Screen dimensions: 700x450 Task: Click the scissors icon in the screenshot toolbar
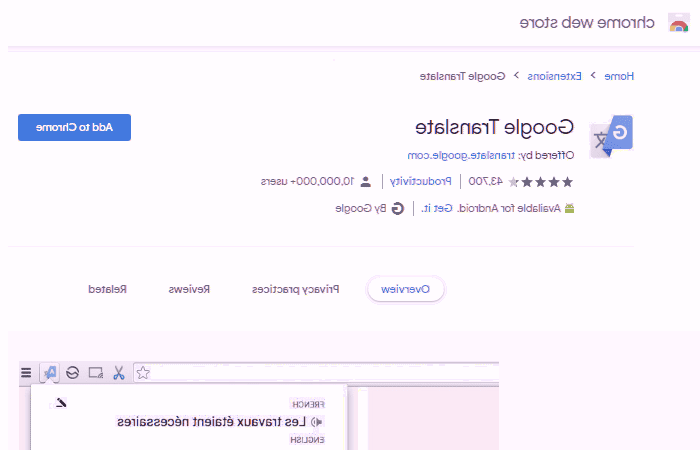pyautogui.click(x=118, y=373)
